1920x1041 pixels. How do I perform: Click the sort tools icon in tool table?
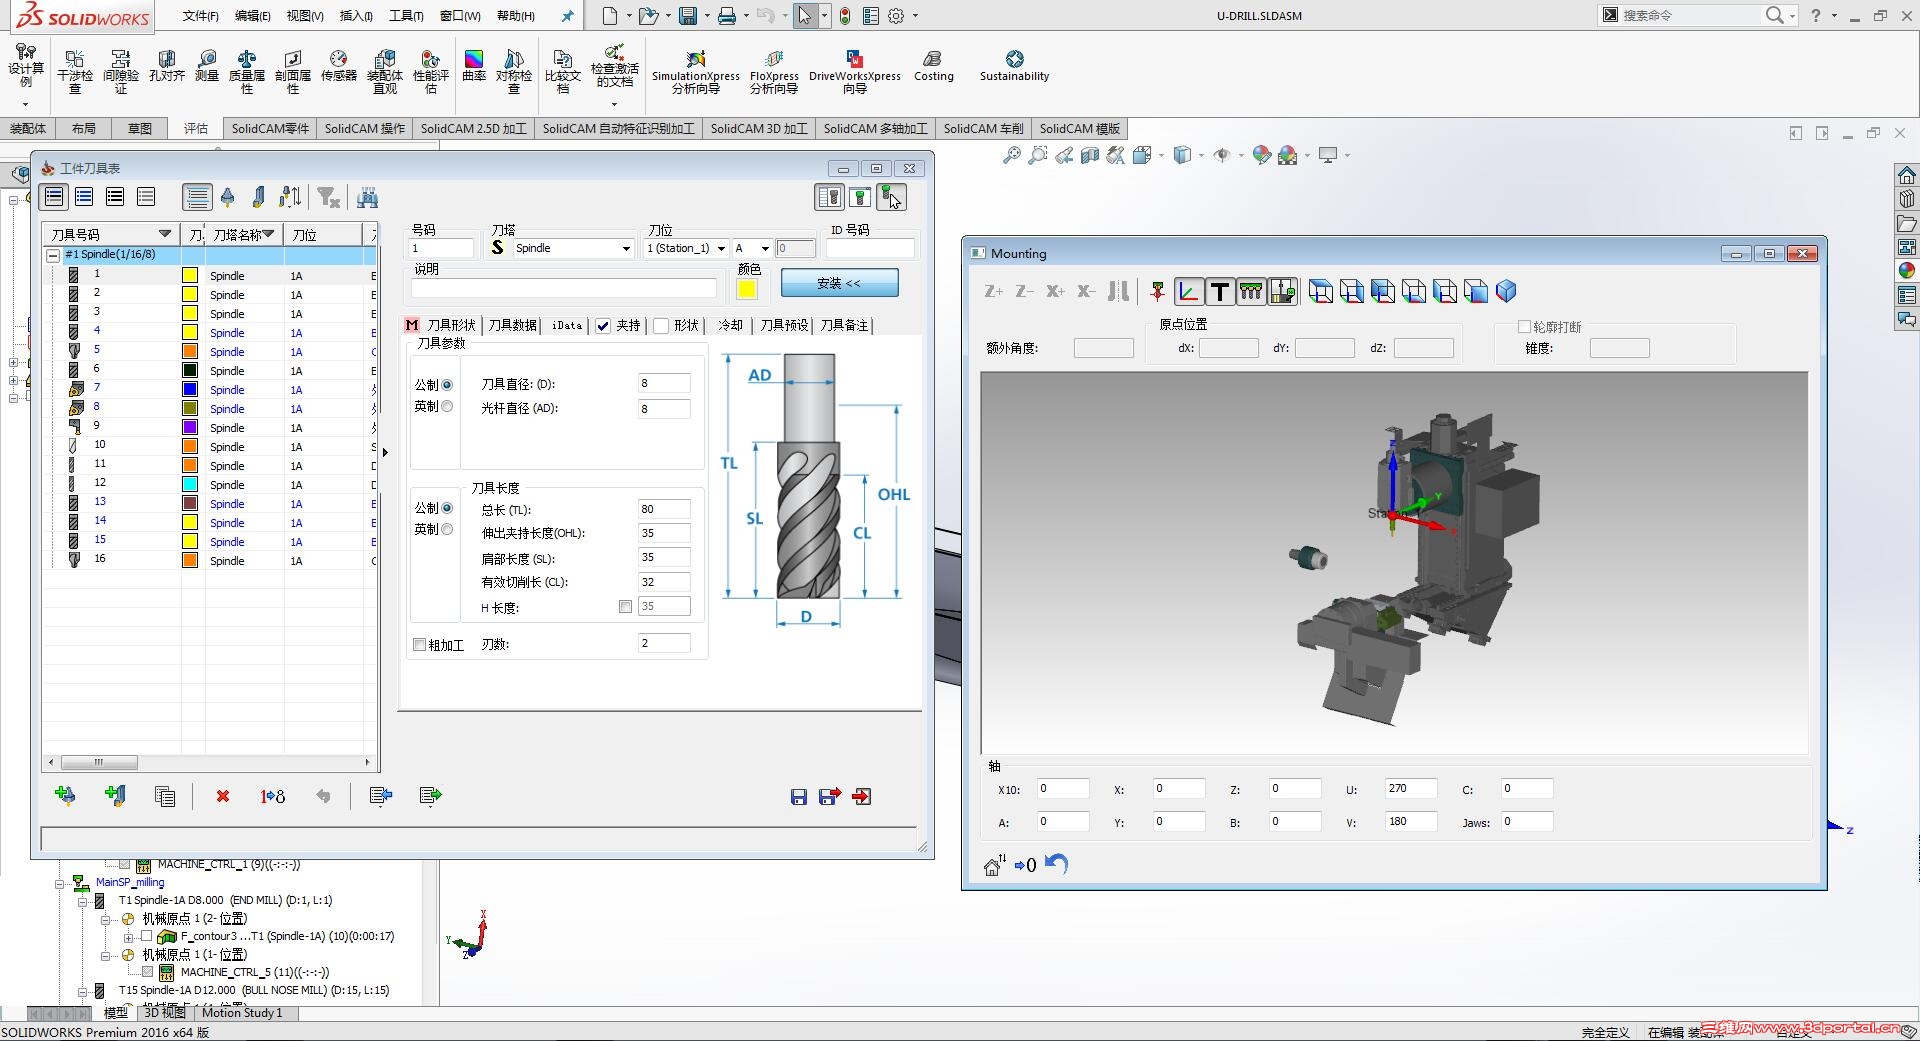(x=290, y=198)
